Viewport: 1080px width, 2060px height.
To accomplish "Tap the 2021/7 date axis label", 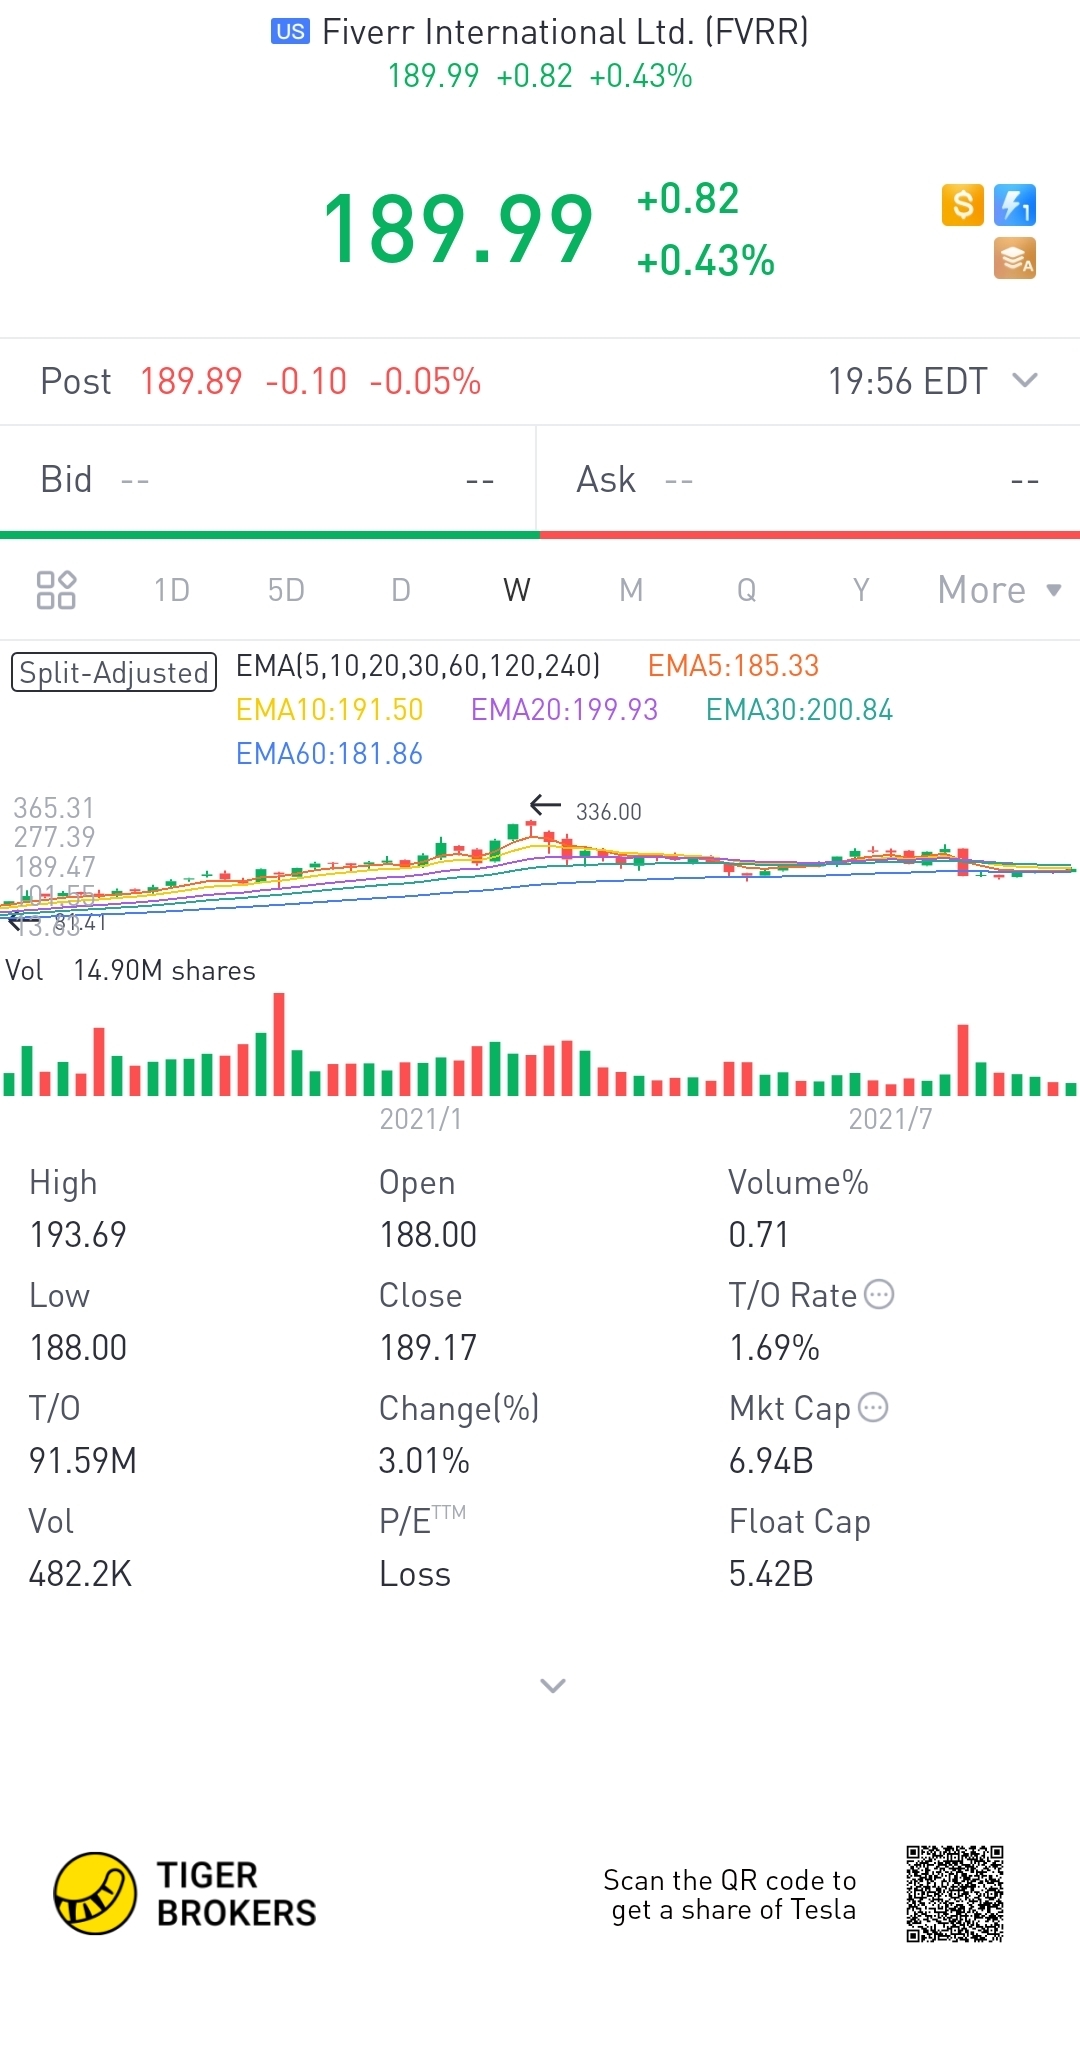I will [890, 1118].
